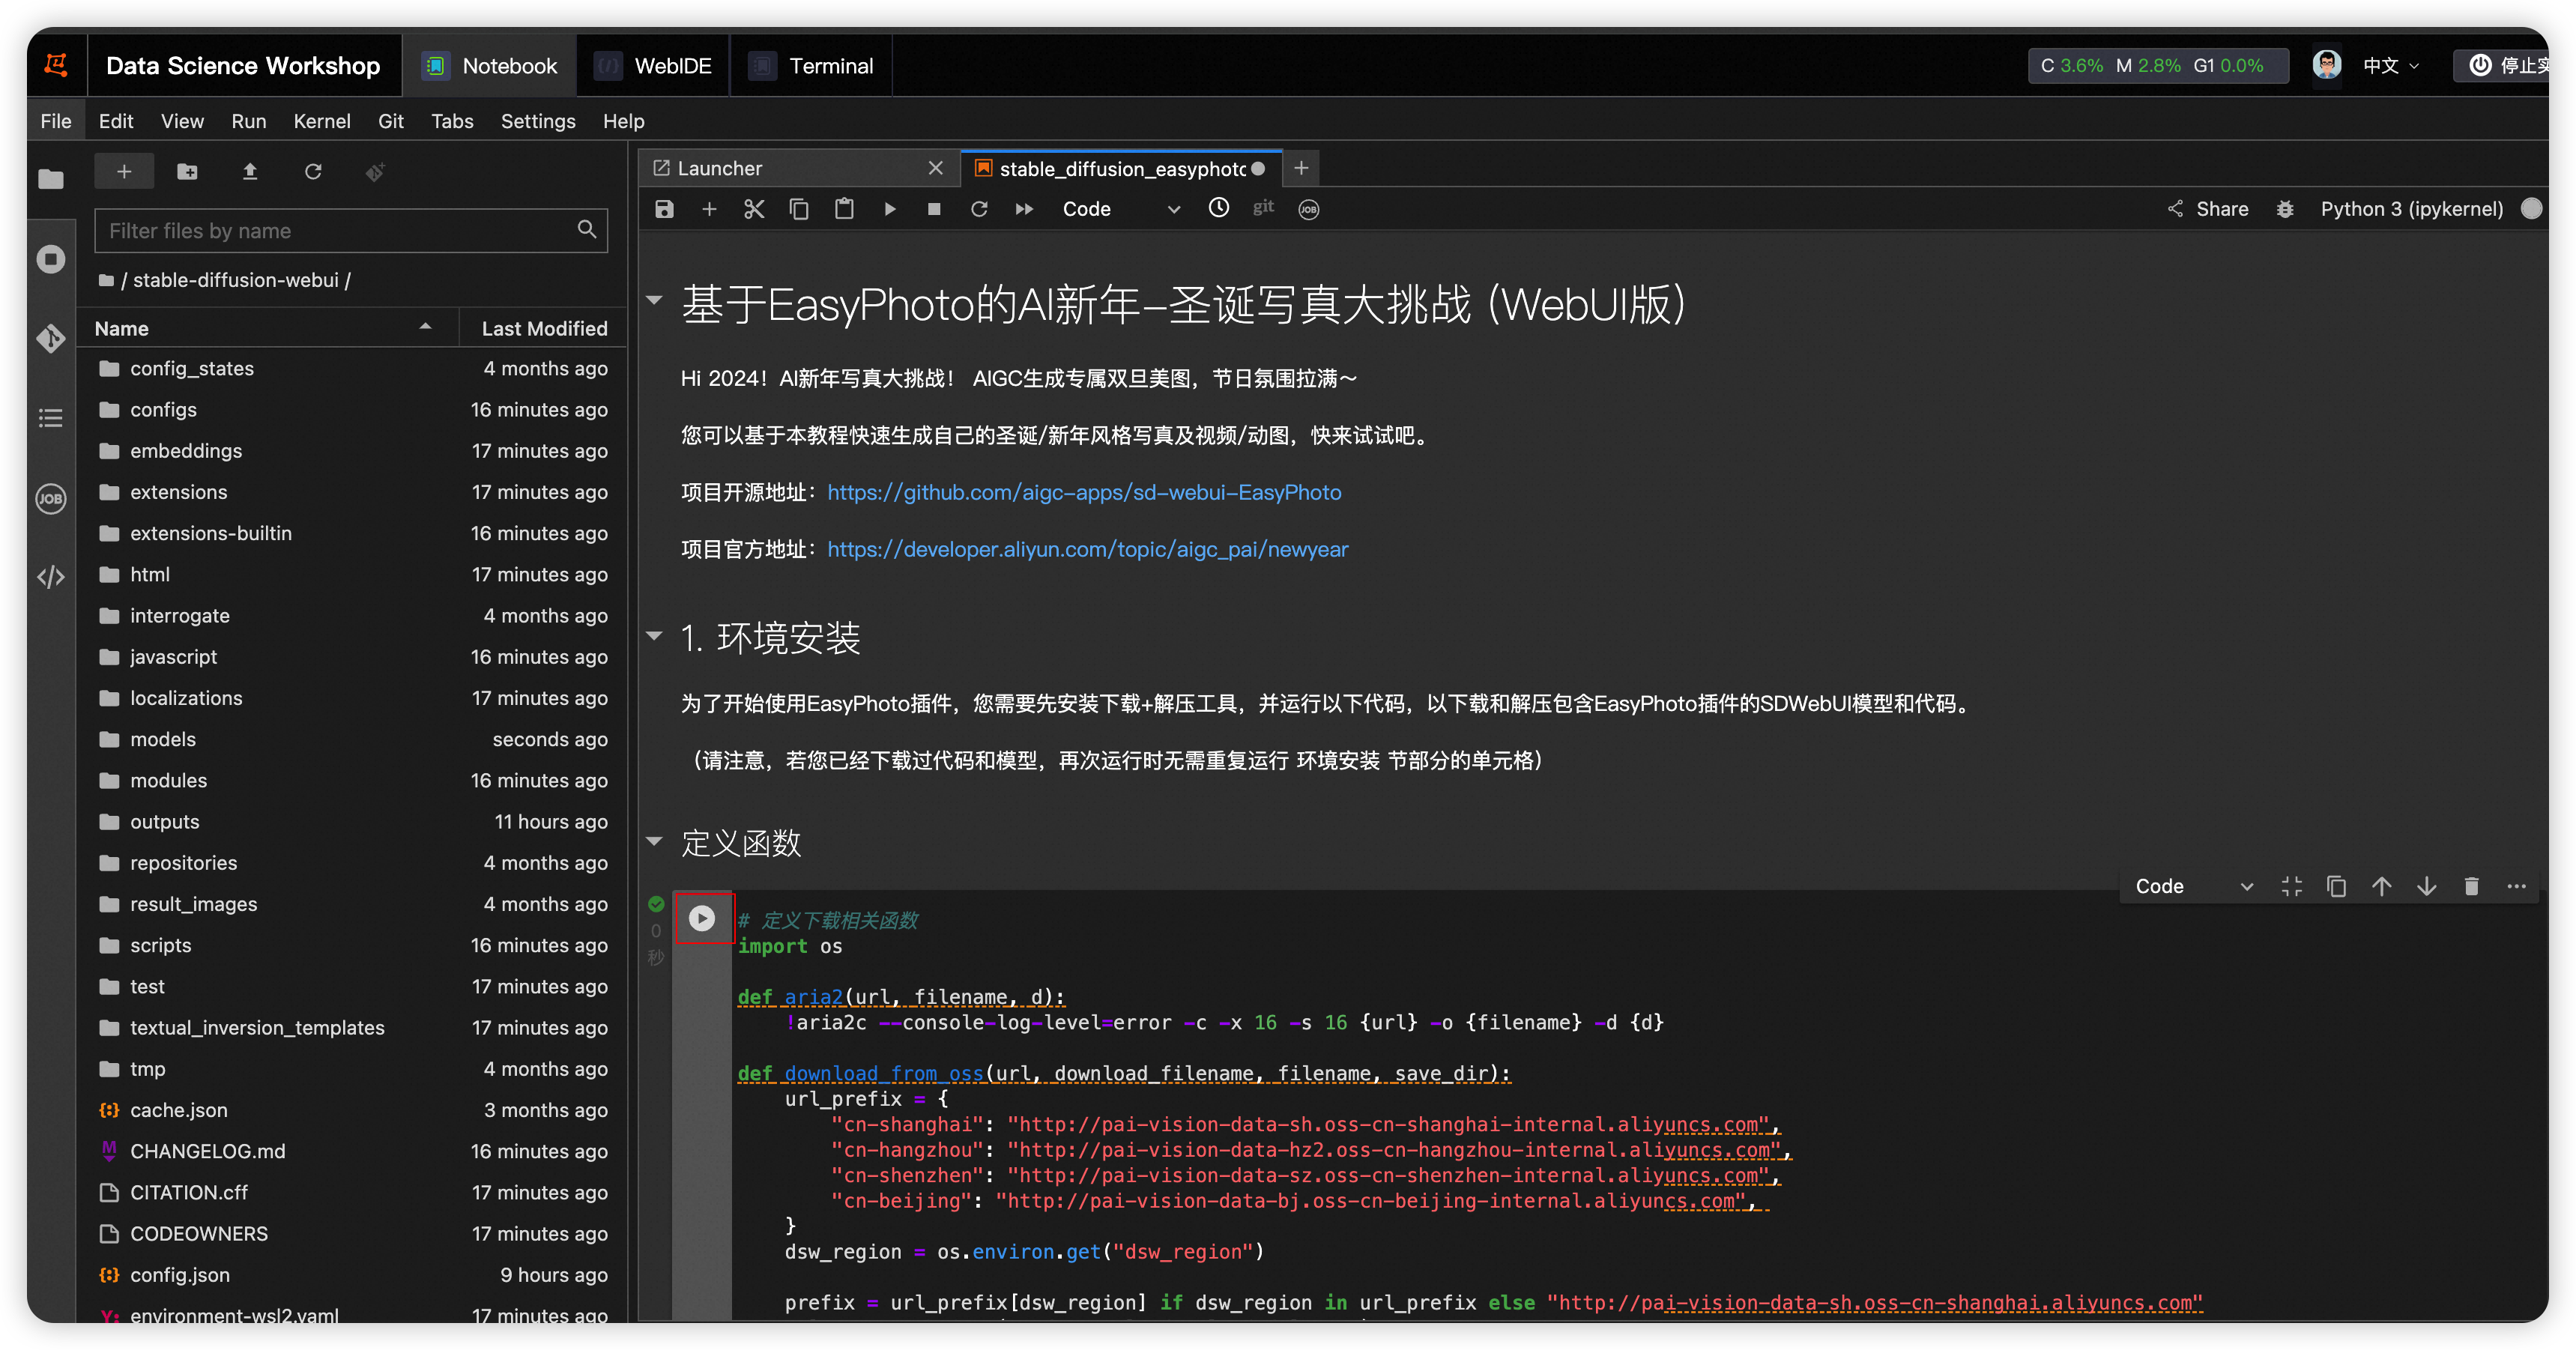Viewport: 2576px width, 1350px height.
Task: Open the Kernel menu
Action: pyautogui.click(x=321, y=121)
